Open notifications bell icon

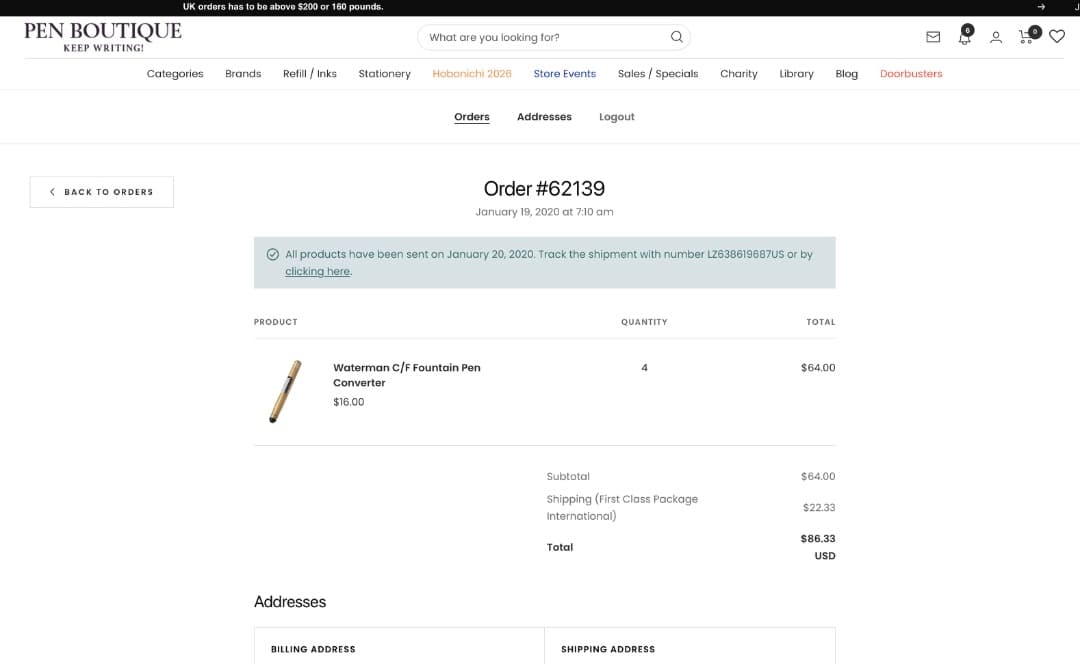click(x=964, y=37)
